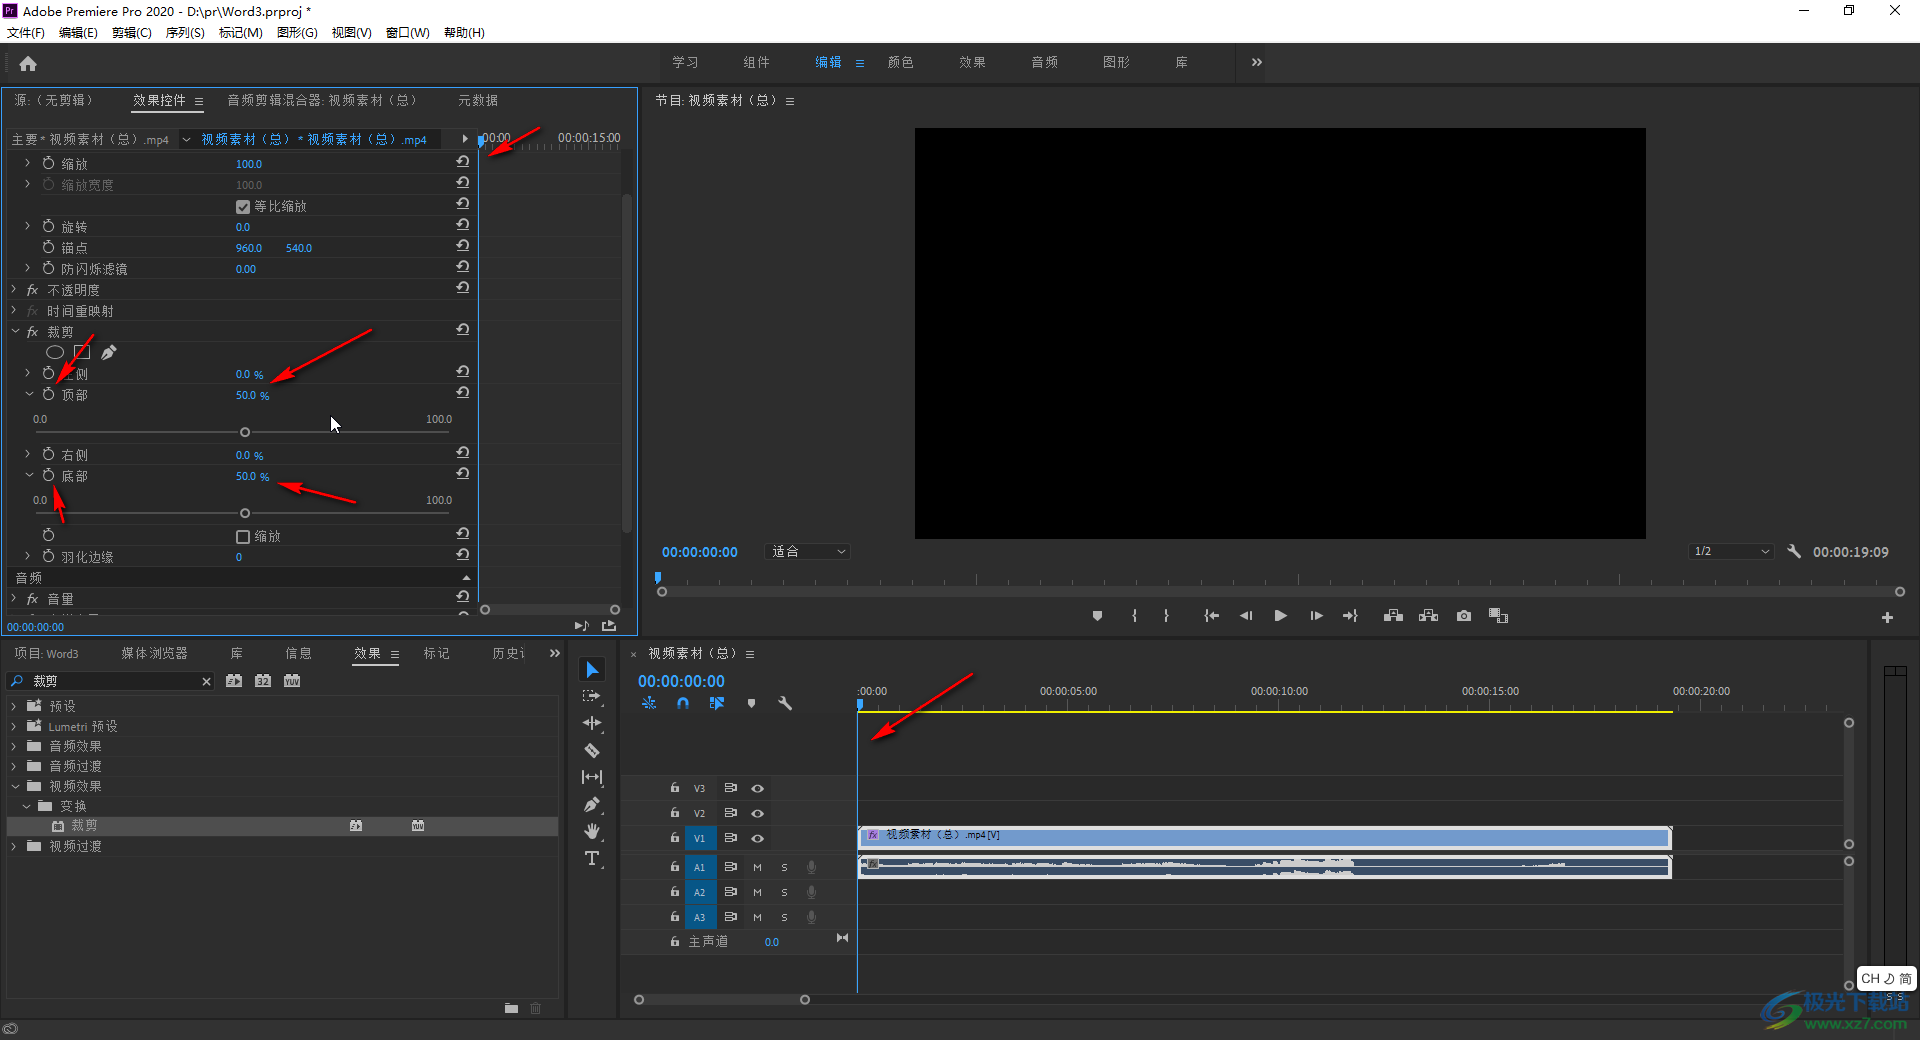
Task: Select the 裁剪 effect in the list
Action: coord(84,826)
